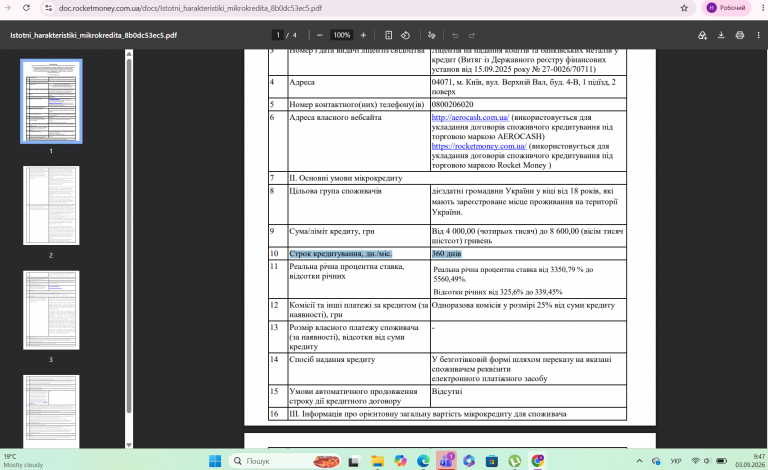The image size is (768, 470).
Task: Select page 4 thumbnail
Action: click(51, 411)
